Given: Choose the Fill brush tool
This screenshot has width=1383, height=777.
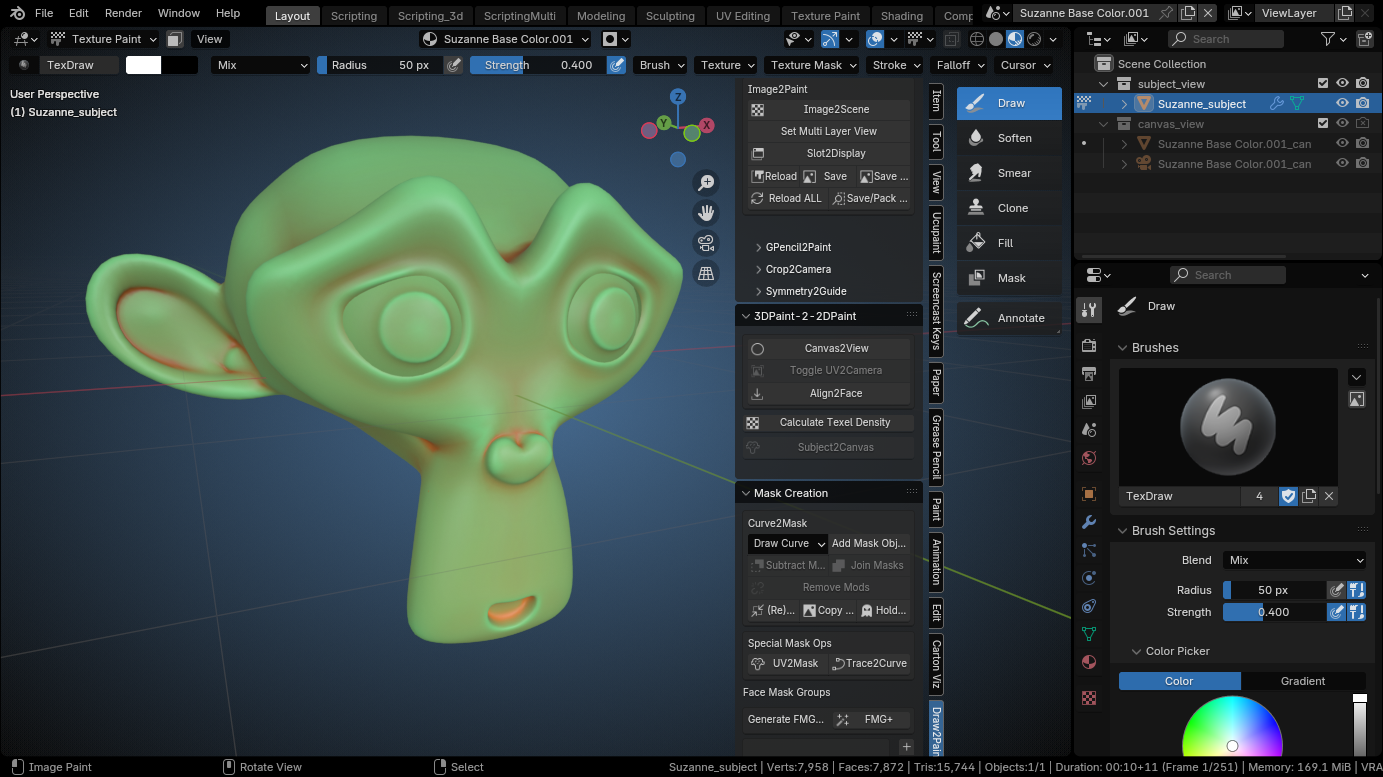Looking at the screenshot, I should (1008, 242).
